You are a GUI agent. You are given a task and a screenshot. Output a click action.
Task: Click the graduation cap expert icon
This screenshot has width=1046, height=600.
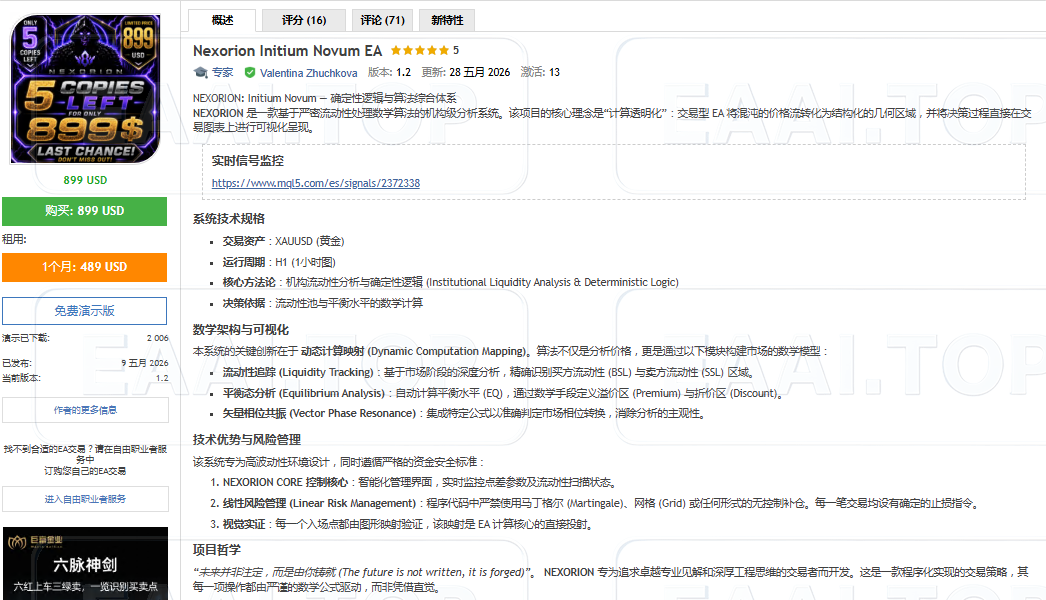click(201, 72)
